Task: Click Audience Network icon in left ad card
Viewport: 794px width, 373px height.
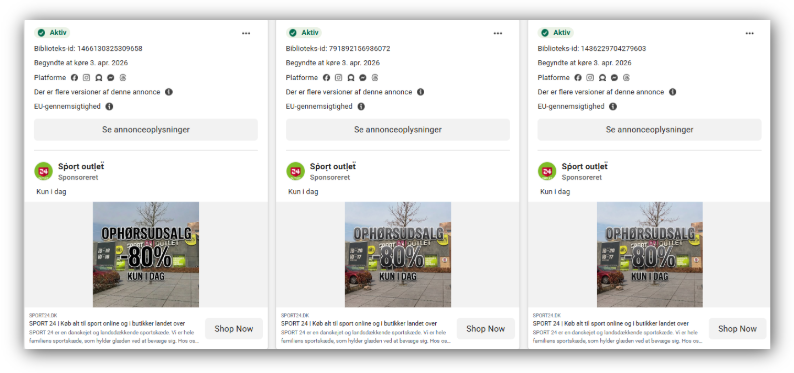Action: pos(99,78)
